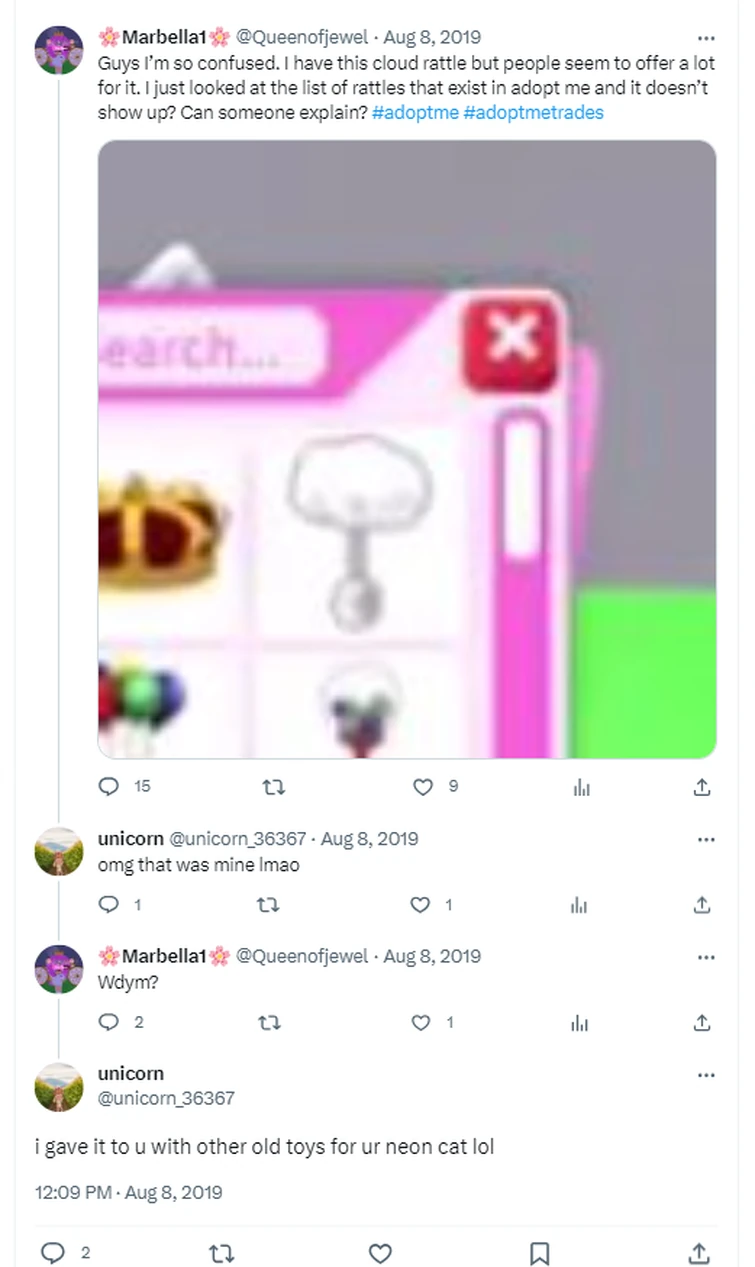Open more options on 'omg that was mine' reply
This screenshot has width=755, height=1267.
pos(706,839)
